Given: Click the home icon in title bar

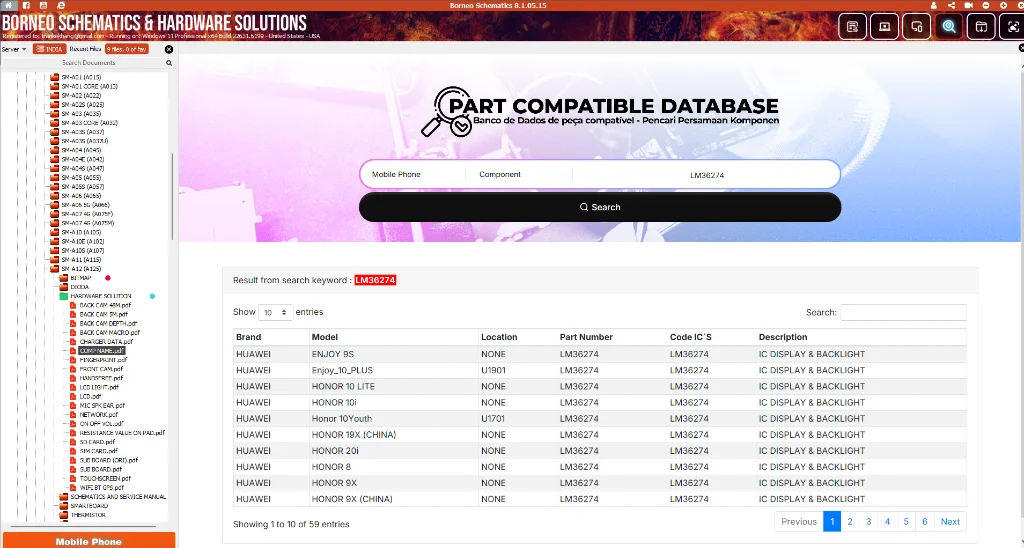Looking at the screenshot, I should (9, 5).
